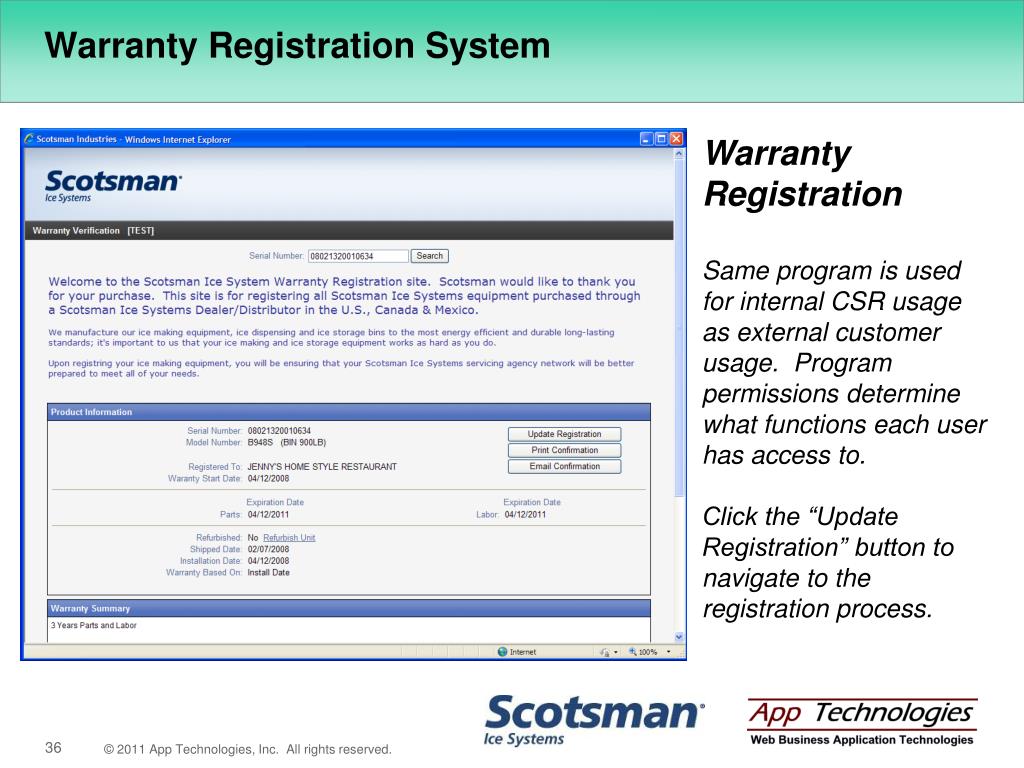Select the Warranty Start Date value 04/12/2008
The image size is (1024, 768).
pyautogui.click(x=268, y=479)
